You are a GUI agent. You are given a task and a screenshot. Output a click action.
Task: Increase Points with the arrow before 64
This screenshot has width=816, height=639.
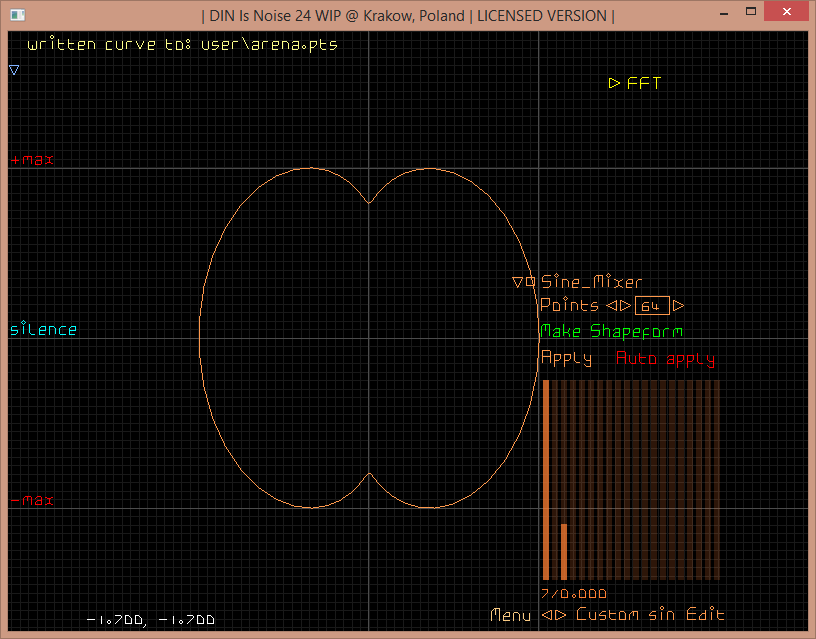[625, 306]
